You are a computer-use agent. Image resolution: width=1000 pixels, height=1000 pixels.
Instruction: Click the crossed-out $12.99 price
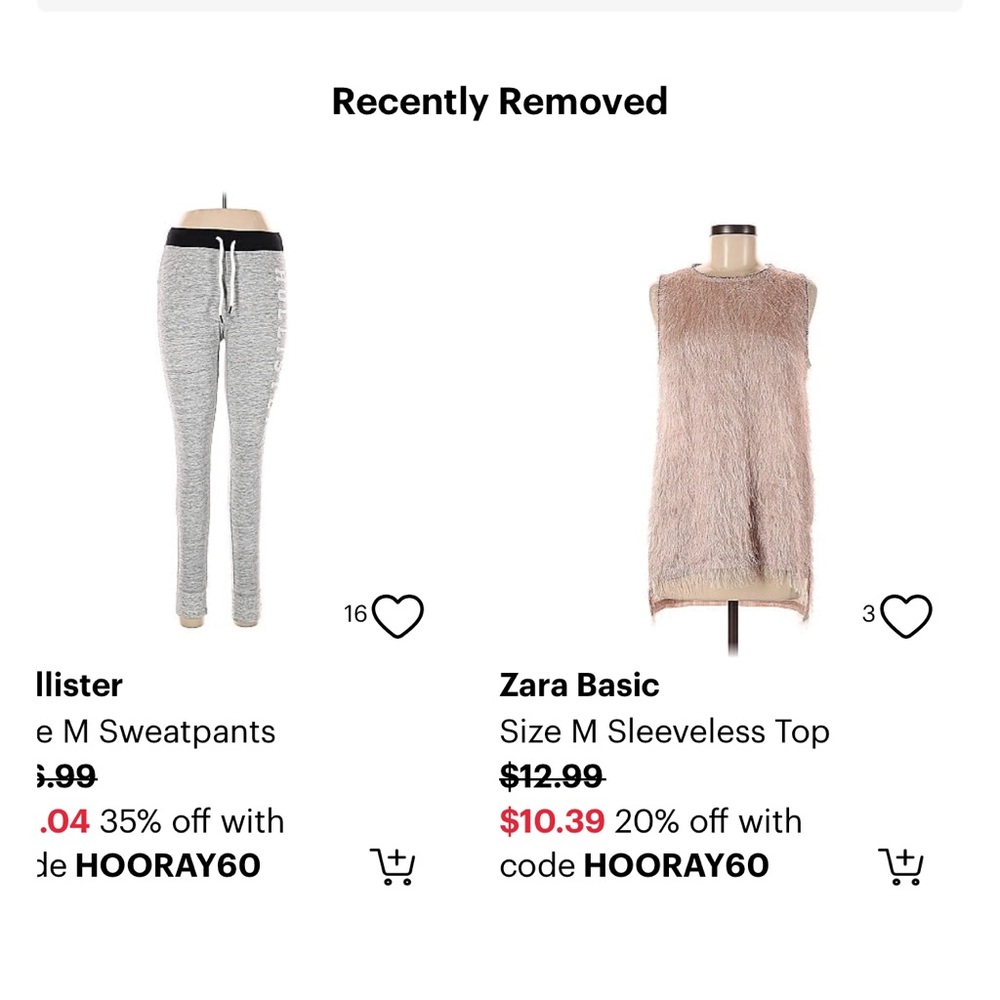click(x=552, y=776)
